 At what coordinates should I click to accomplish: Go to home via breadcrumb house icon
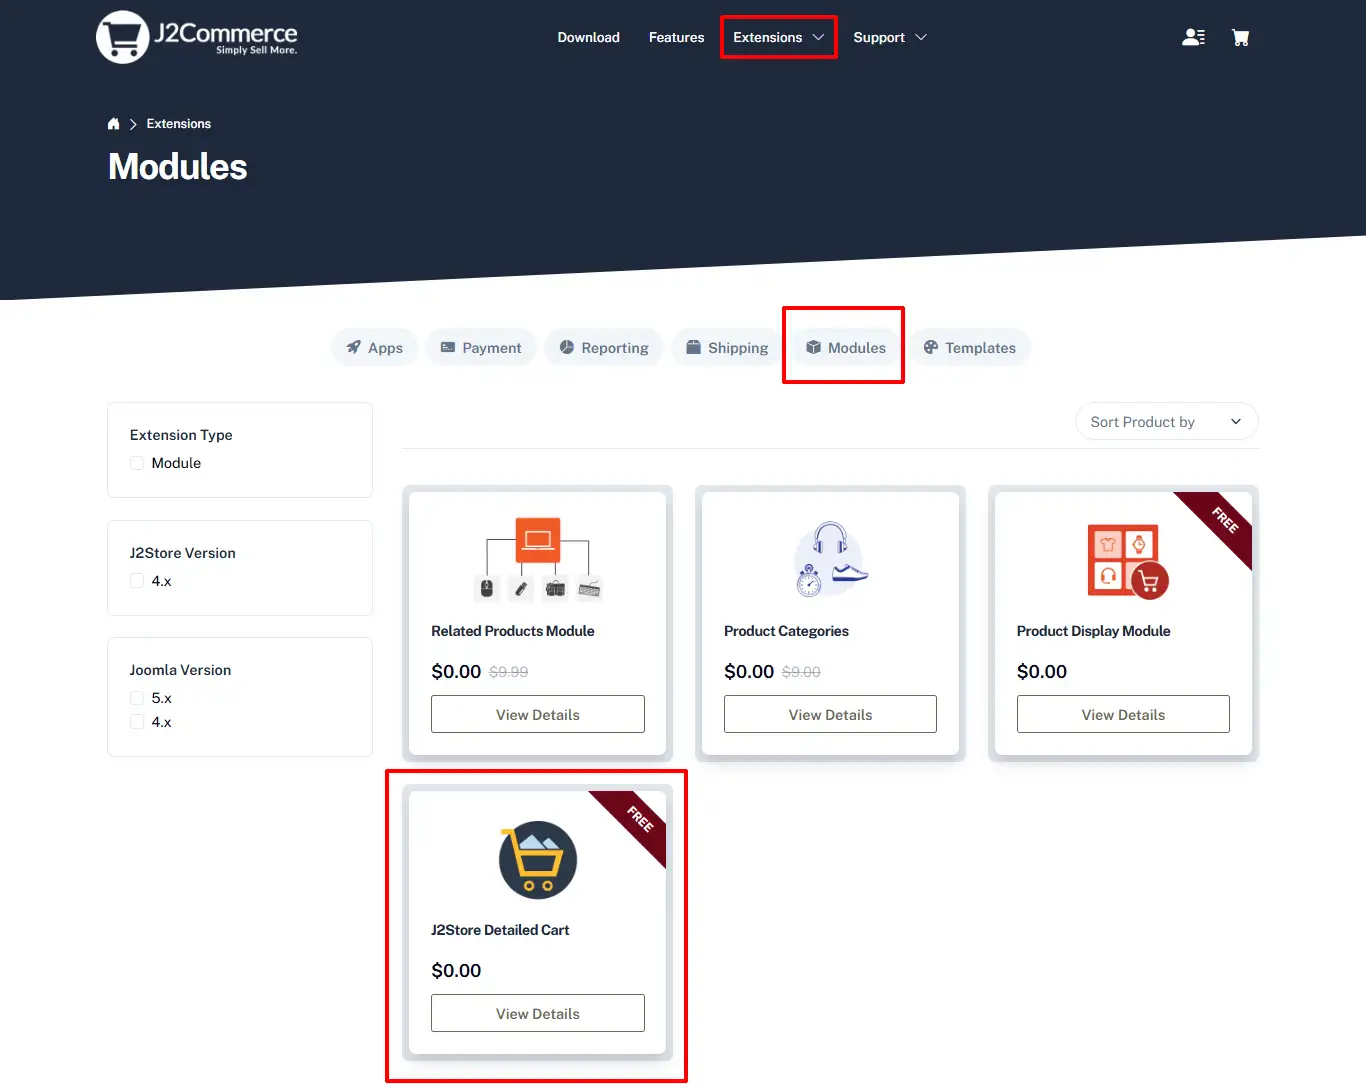click(x=113, y=124)
